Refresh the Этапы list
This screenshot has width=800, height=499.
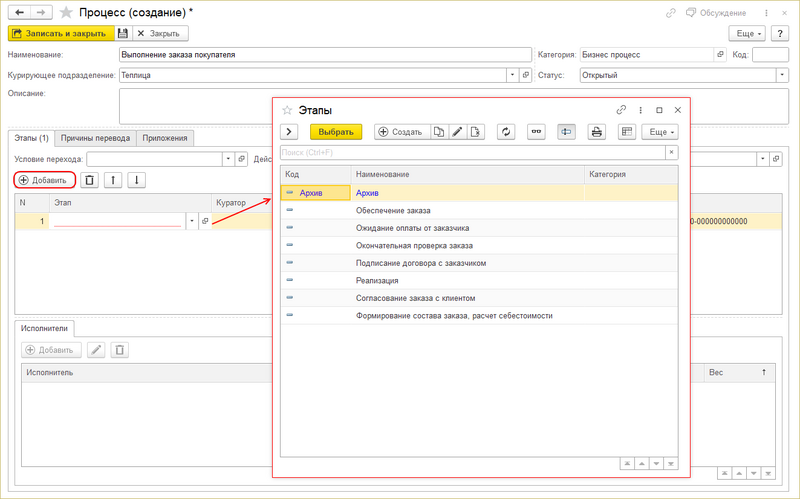pos(506,132)
